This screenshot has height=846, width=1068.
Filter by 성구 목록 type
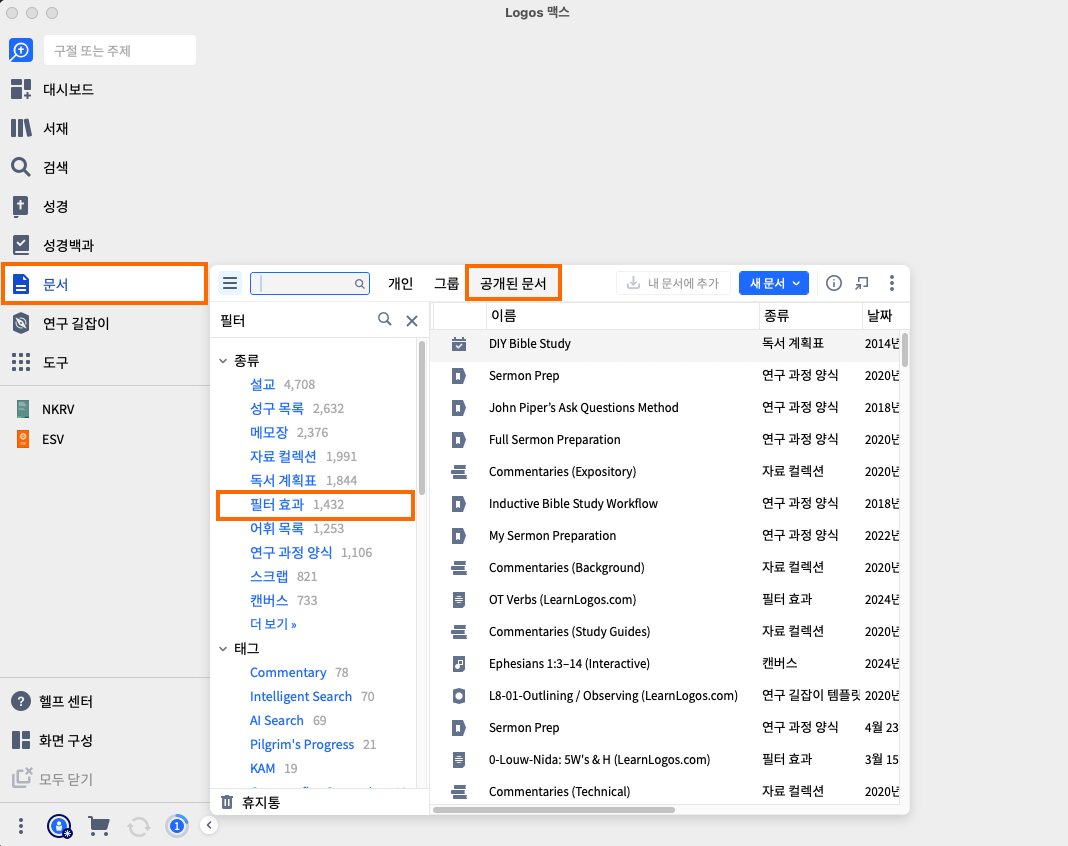tap(277, 408)
